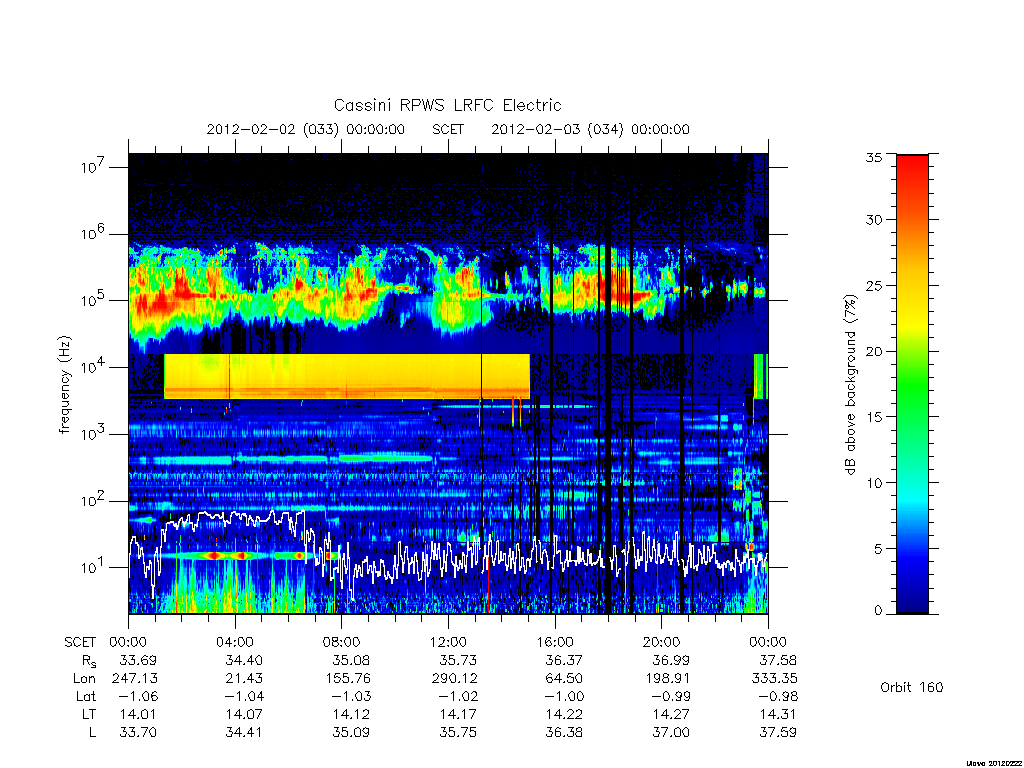Select the 'frequency (Hz)' y-axis title
Viewport: 1024px width, 768px height.
(x=64, y=385)
